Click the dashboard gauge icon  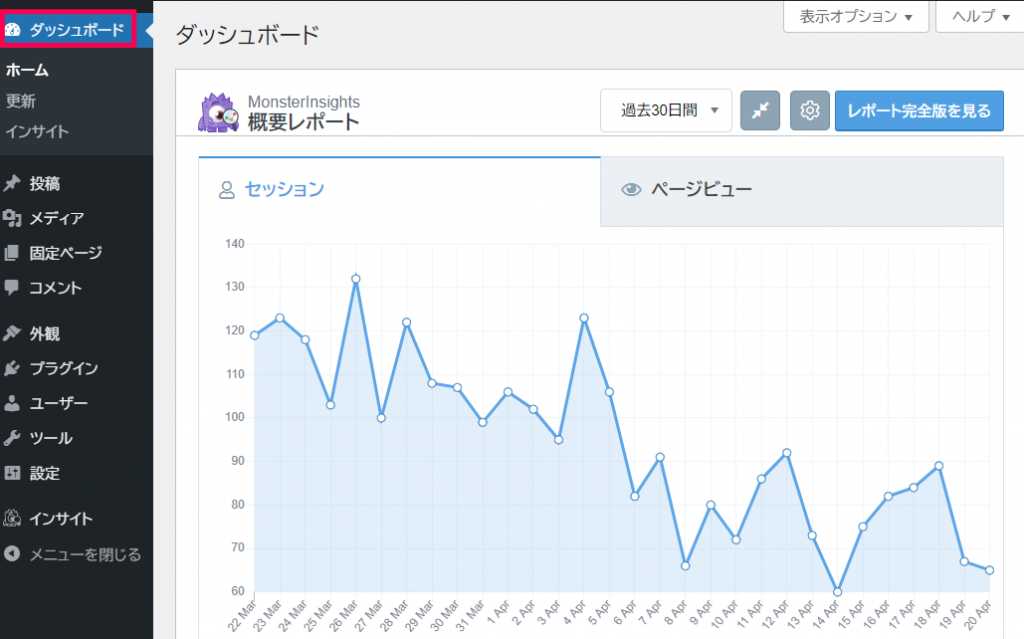tap(12, 30)
